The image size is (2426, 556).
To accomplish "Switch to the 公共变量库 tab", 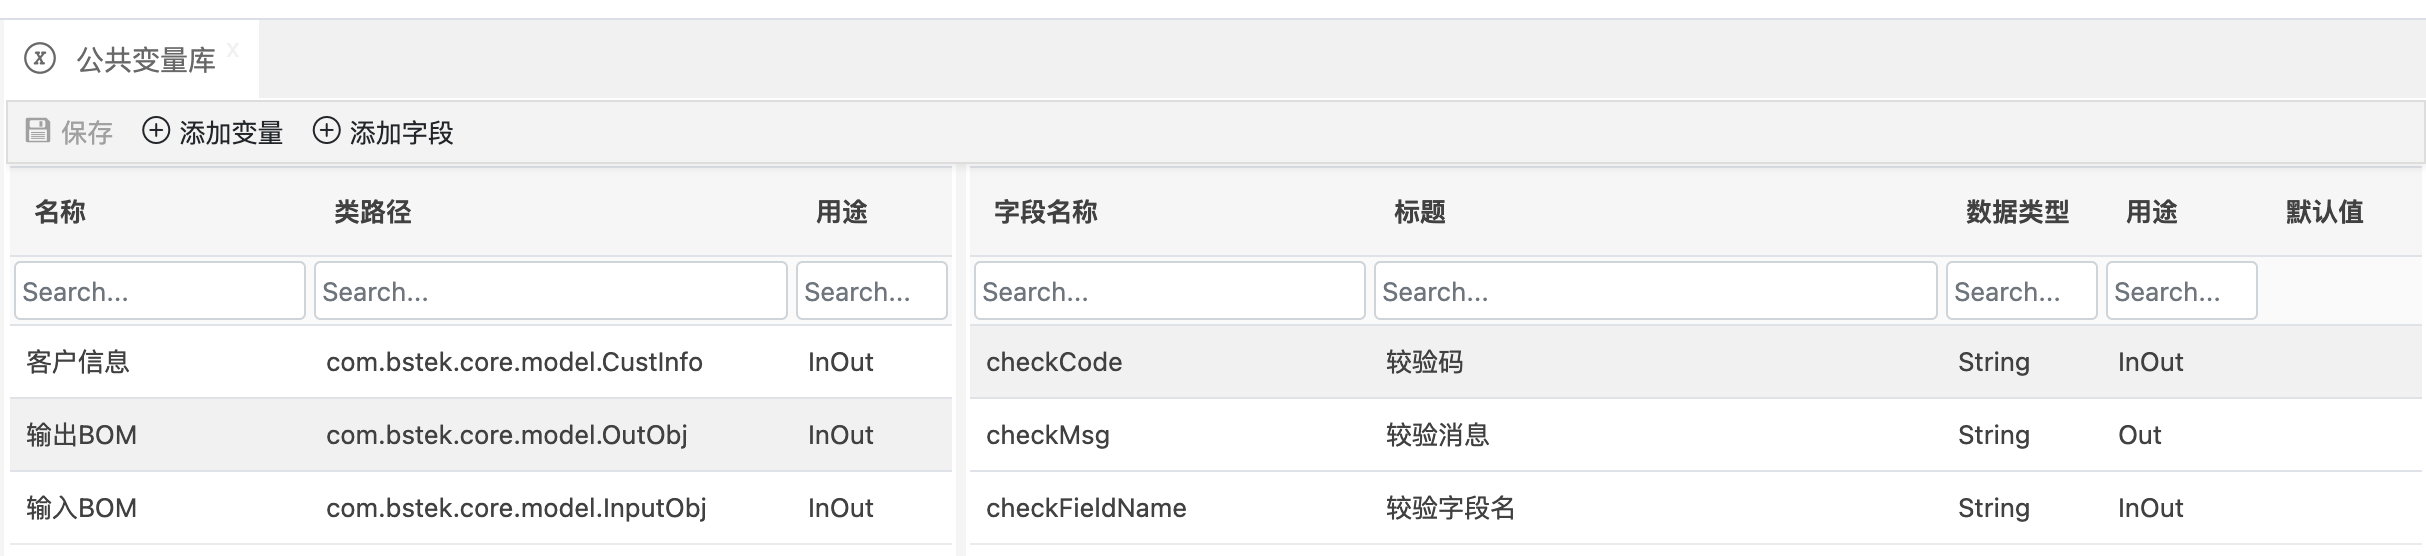I will [146, 61].
